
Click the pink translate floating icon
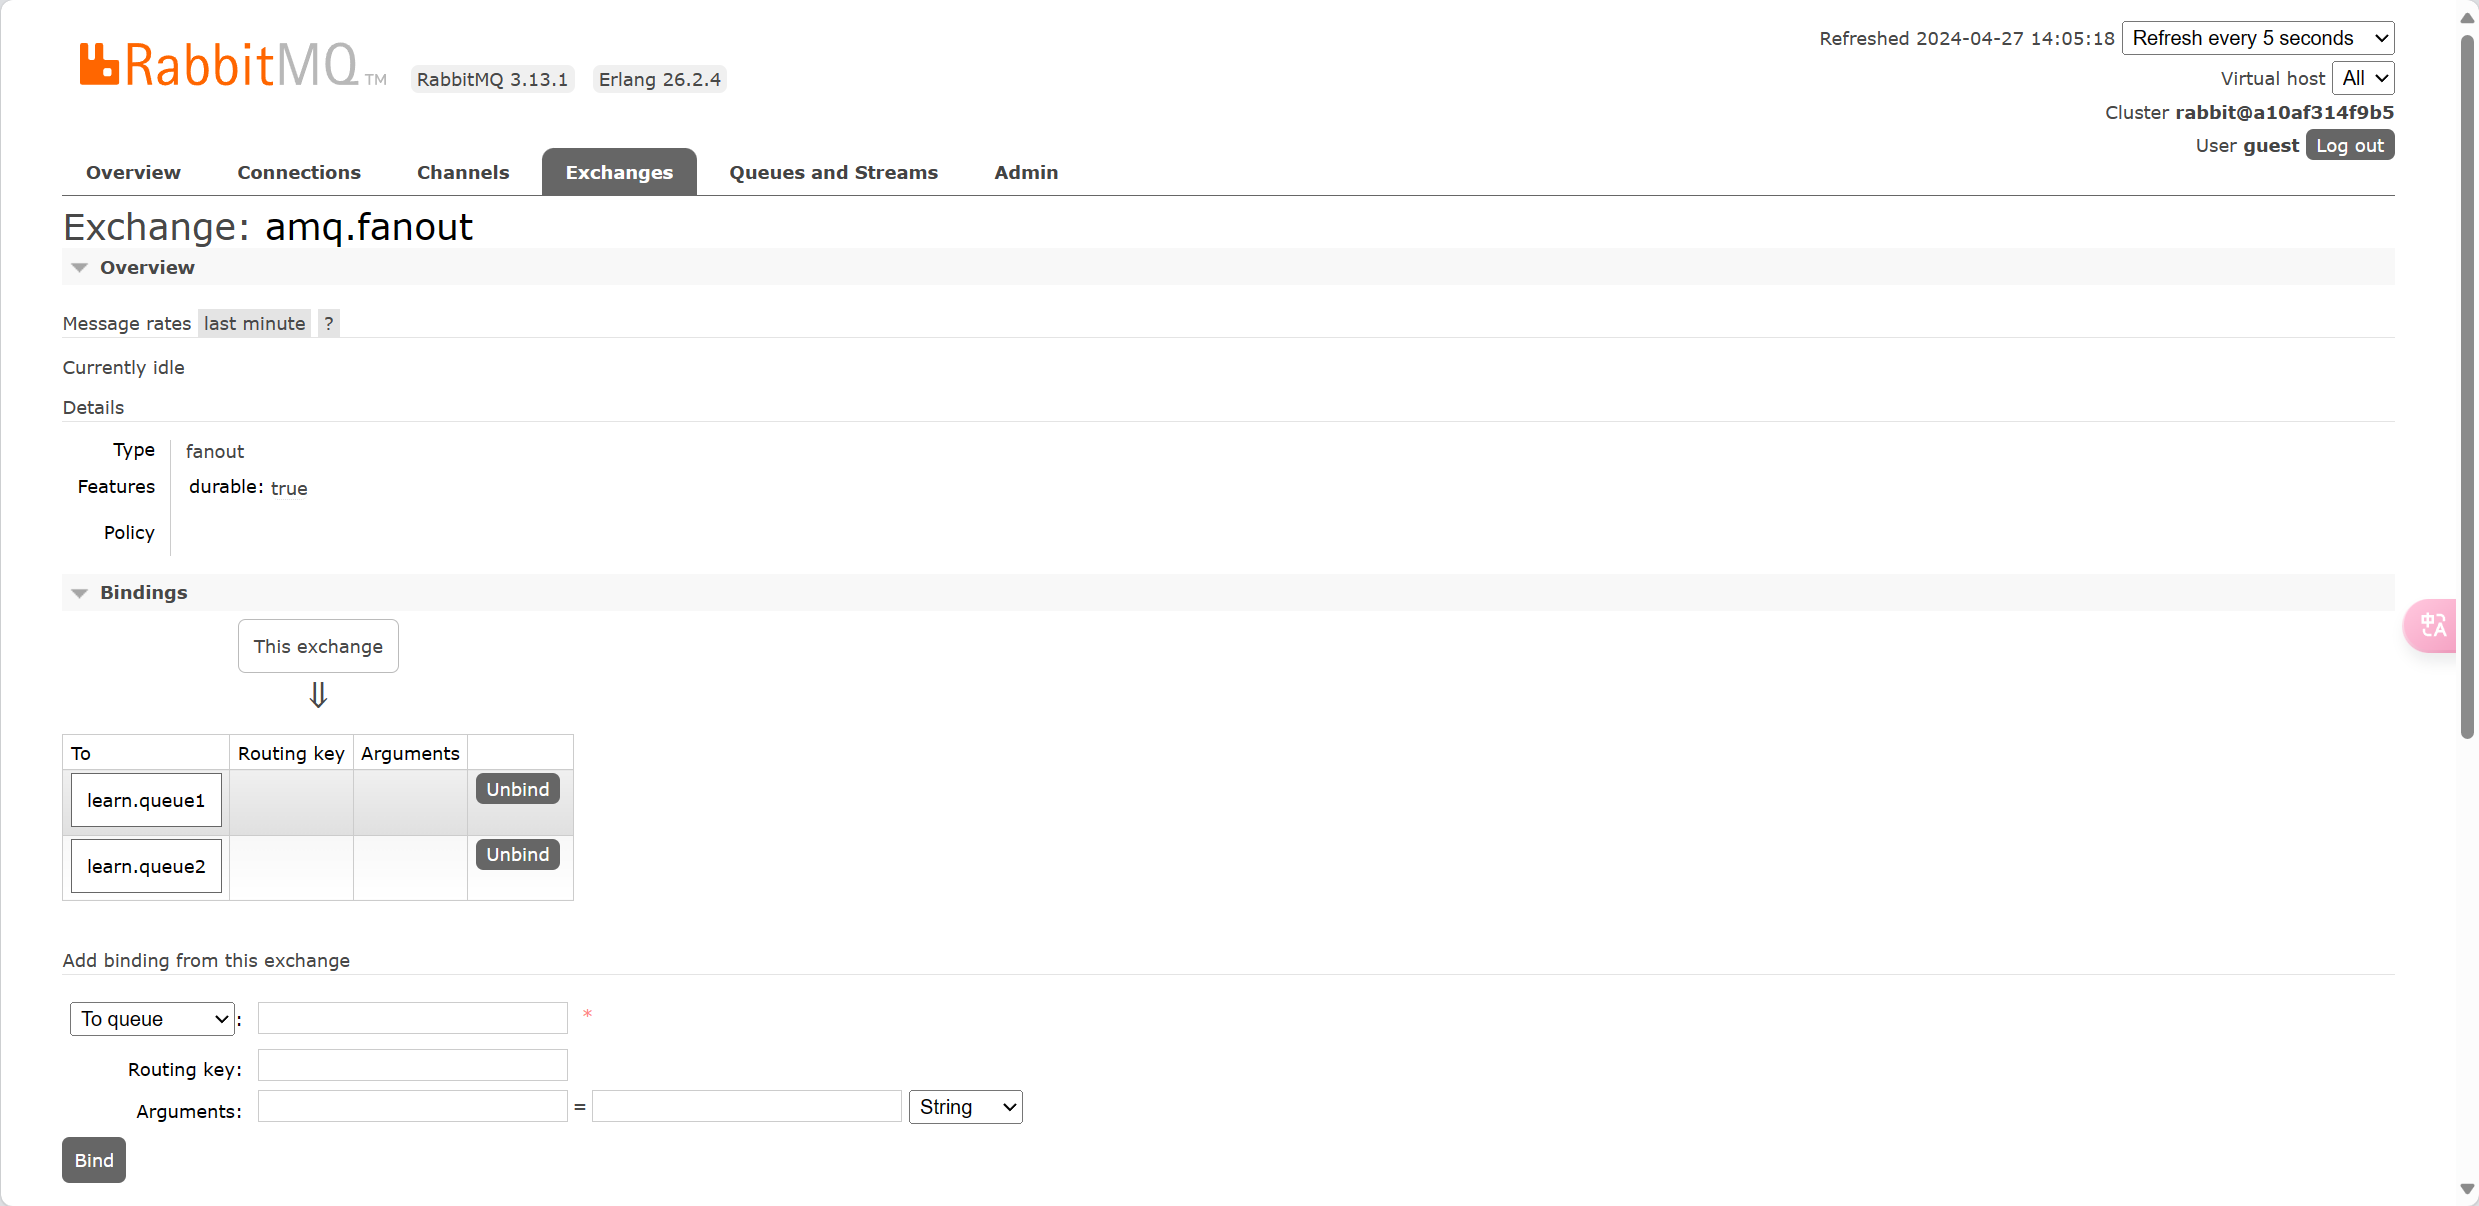[2432, 626]
